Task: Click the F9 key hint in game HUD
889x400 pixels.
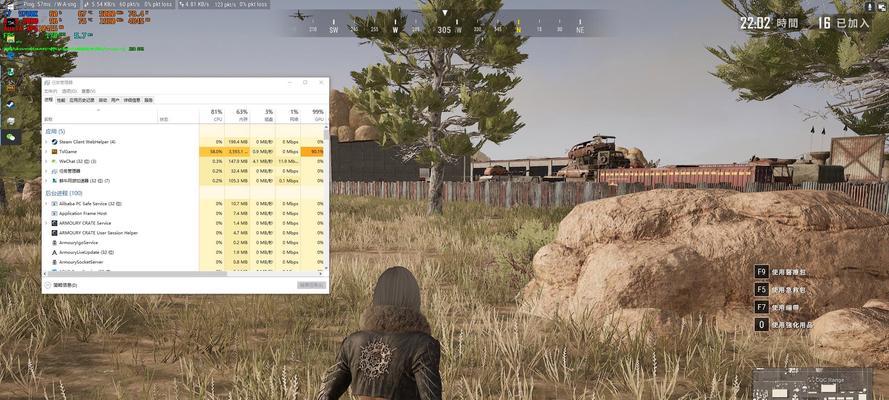Action: point(761,271)
